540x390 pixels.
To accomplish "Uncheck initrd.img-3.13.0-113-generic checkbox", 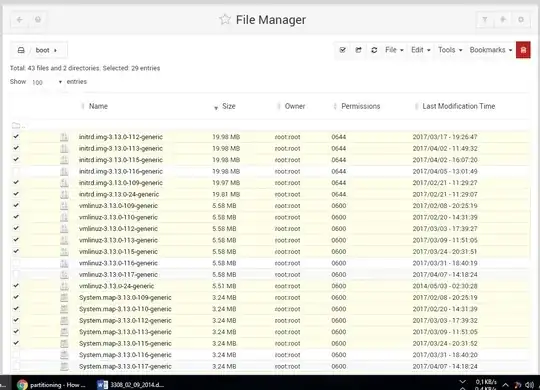I will 16,148.
